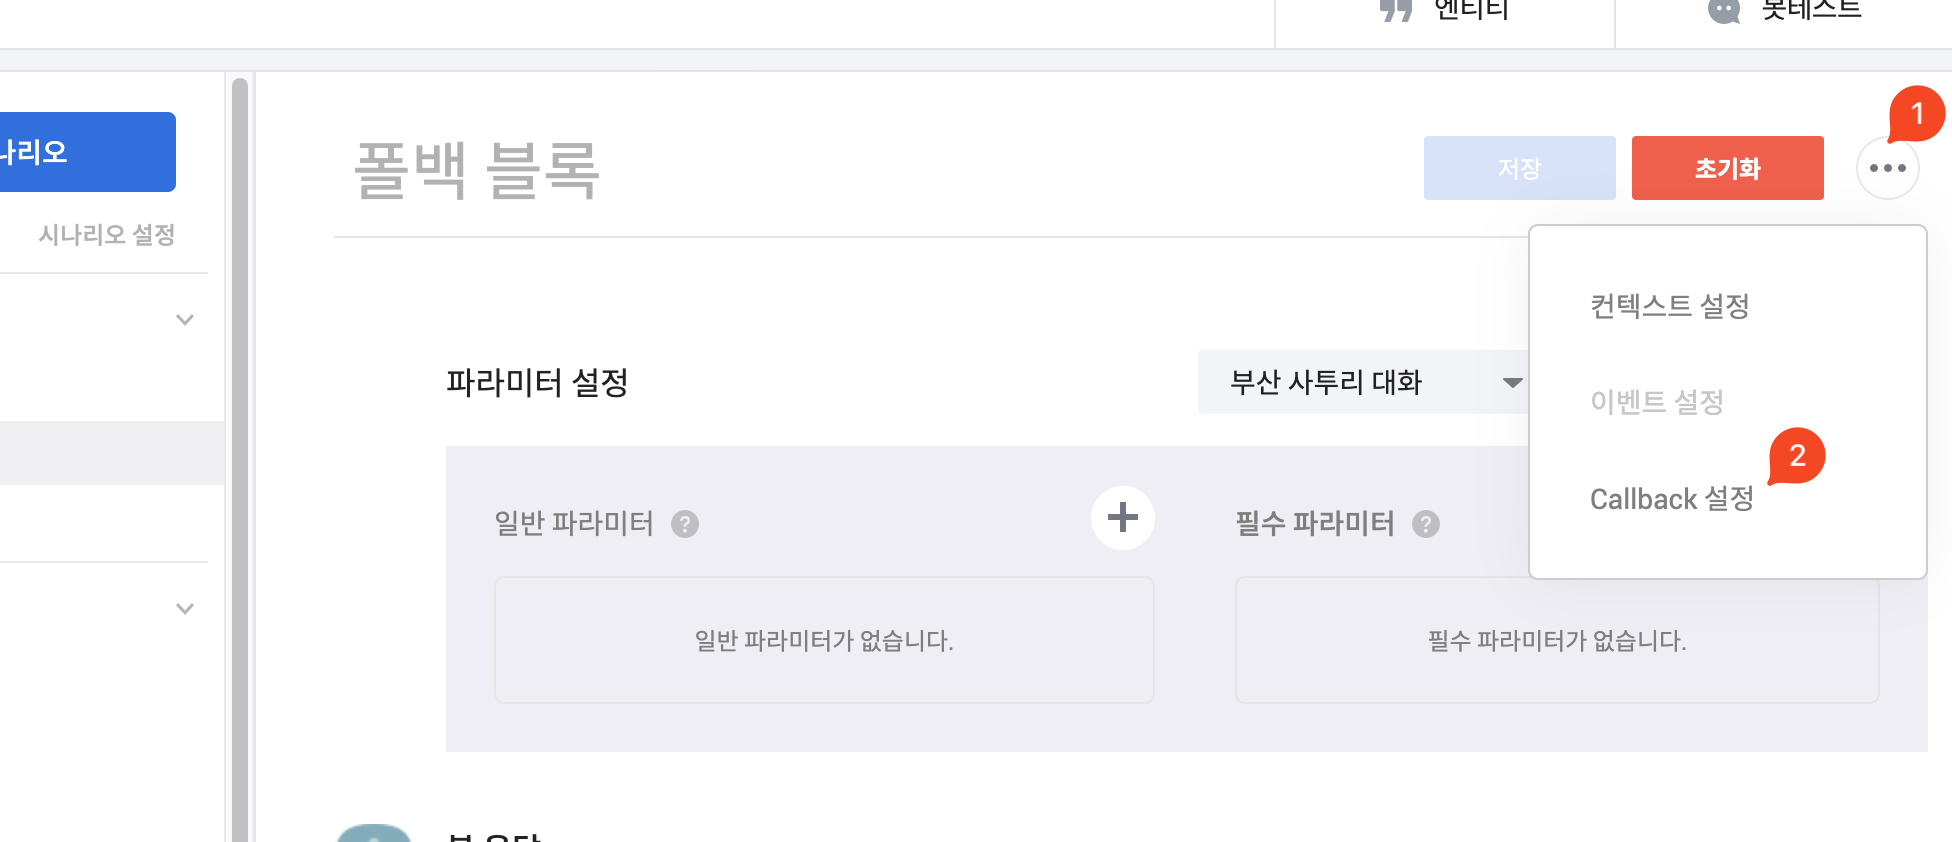Open 시나리오 설정 in the sidebar
Image resolution: width=1952 pixels, height=842 pixels.
click(106, 235)
